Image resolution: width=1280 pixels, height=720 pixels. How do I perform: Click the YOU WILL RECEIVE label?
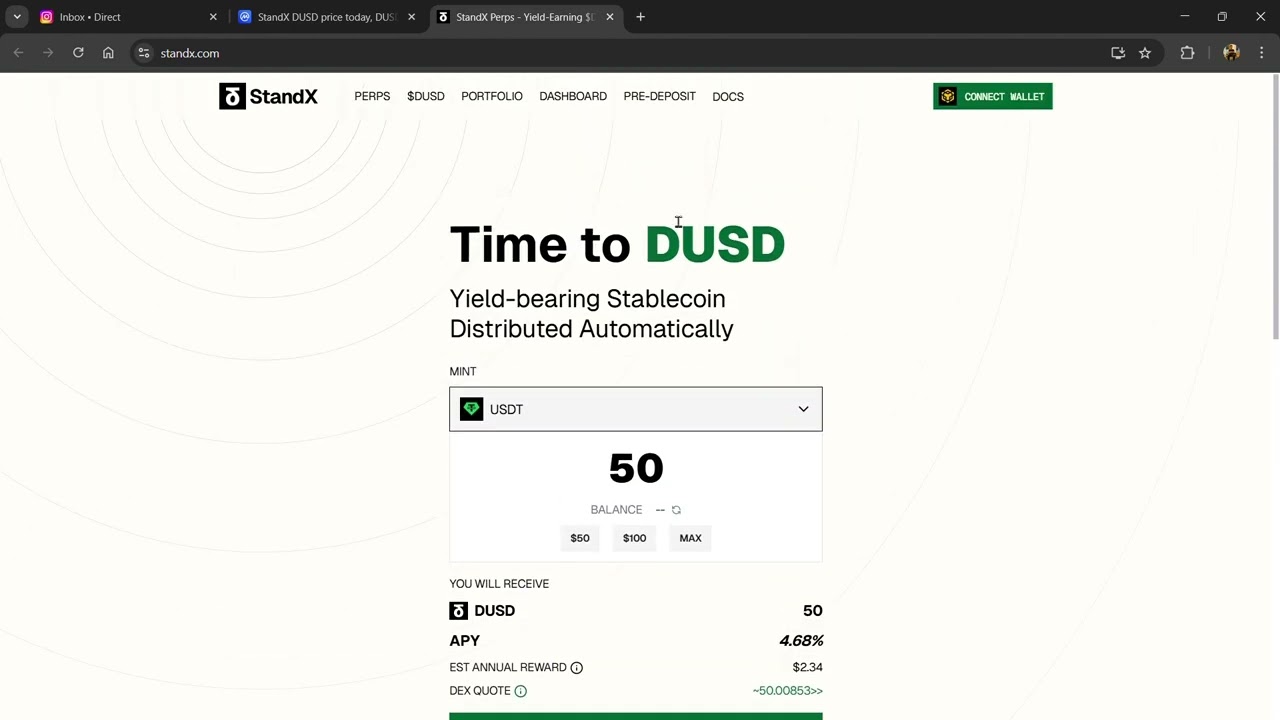click(x=499, y=584)
